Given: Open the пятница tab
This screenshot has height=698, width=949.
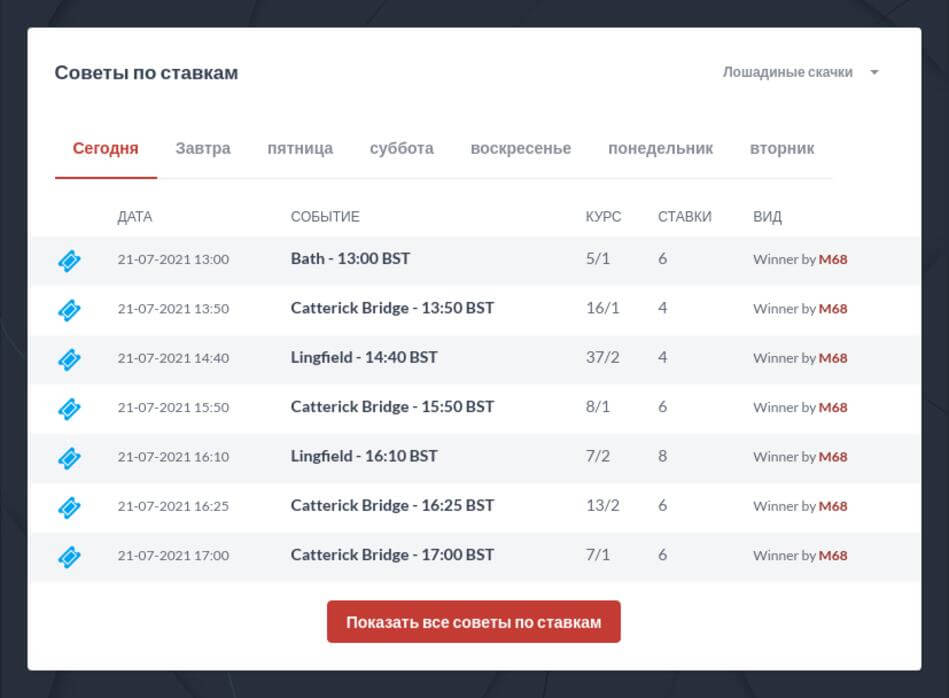Looking at the screenshot, I should click(x=300, y=149).
